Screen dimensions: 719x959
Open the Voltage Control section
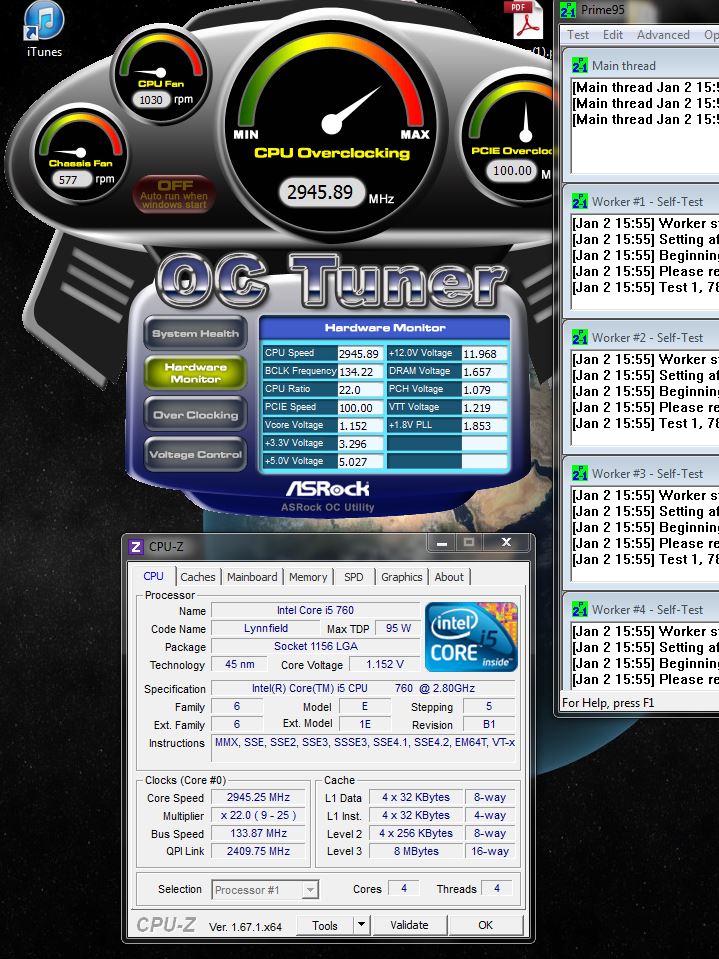click(x=196, y=454)
